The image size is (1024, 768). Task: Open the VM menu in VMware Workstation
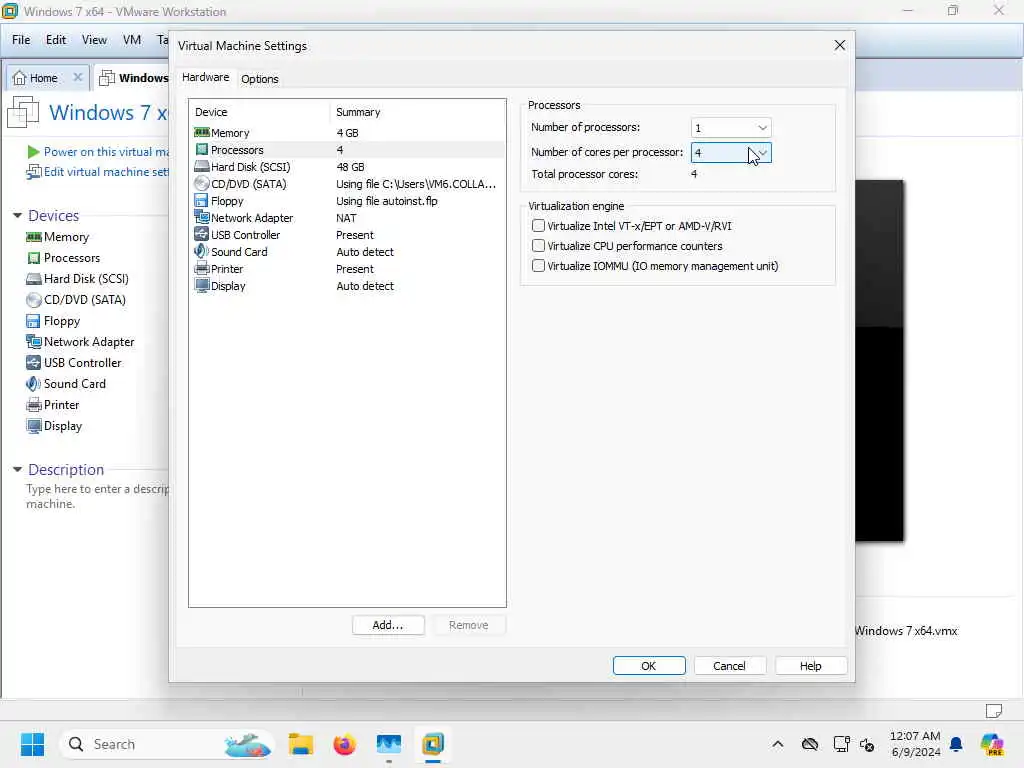pyautogui.click(x=132, y=40)
